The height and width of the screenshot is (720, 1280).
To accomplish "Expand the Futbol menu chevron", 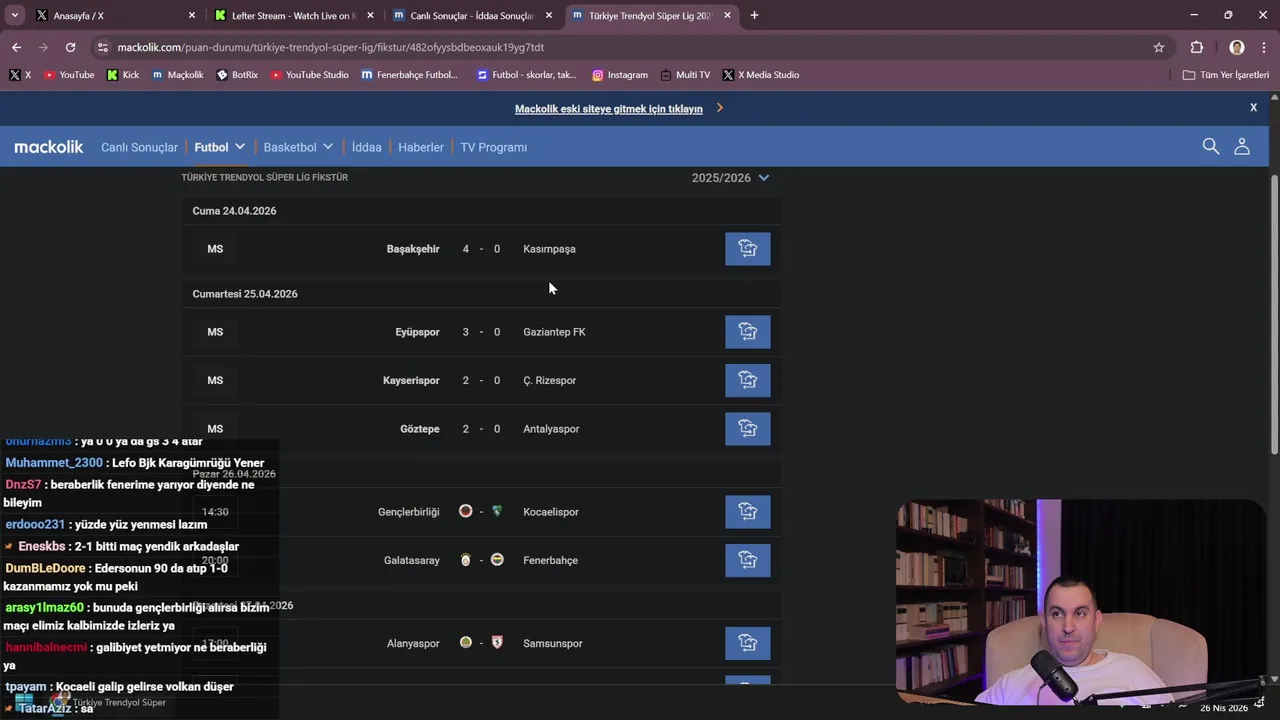I will (x=240, y=147).
